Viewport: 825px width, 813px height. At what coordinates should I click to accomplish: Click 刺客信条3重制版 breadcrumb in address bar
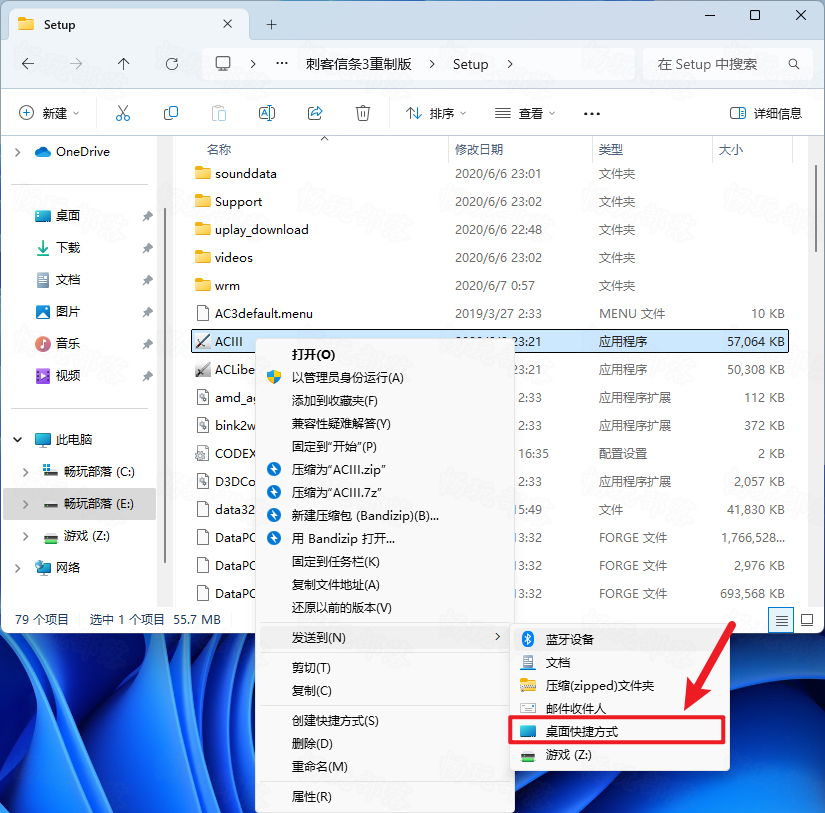coord(358,64)
